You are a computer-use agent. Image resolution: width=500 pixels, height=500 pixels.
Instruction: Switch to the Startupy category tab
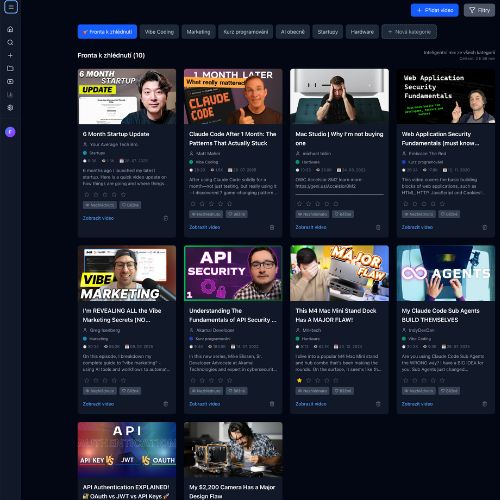[328, 32]
